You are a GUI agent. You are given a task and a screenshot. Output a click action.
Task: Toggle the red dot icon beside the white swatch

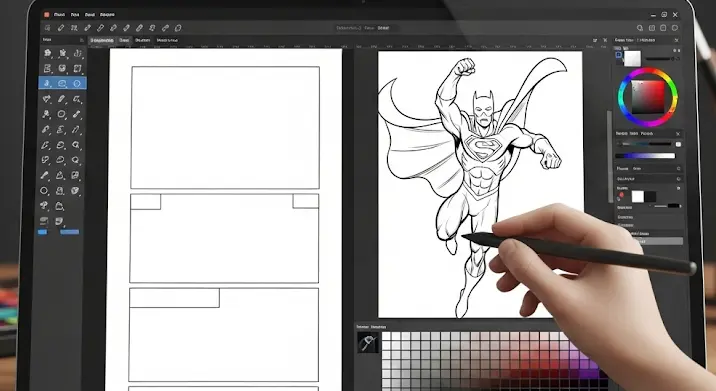tap(621, 196)
